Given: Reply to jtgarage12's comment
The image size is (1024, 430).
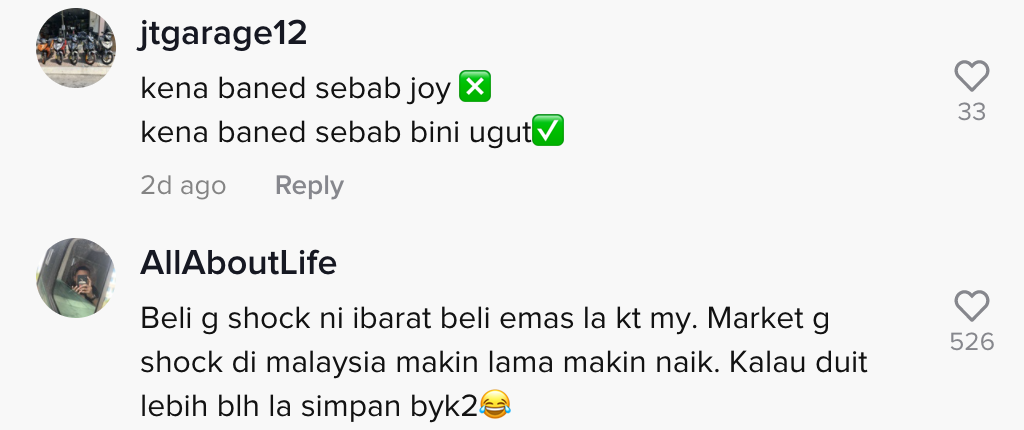Looking at the screenshot, I should pos(309,186).
